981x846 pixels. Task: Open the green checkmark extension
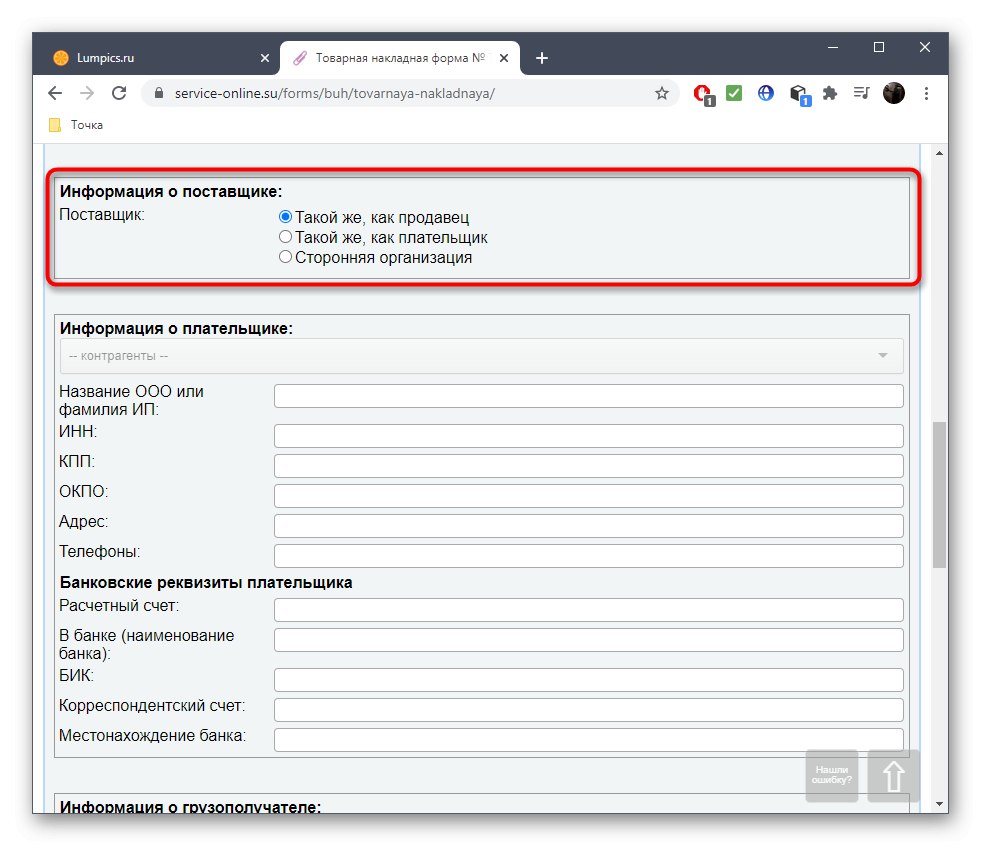733,92
